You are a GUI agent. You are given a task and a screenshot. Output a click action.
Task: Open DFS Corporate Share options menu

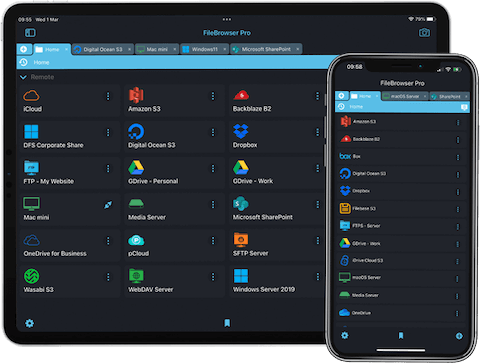(x=108, y=133)
